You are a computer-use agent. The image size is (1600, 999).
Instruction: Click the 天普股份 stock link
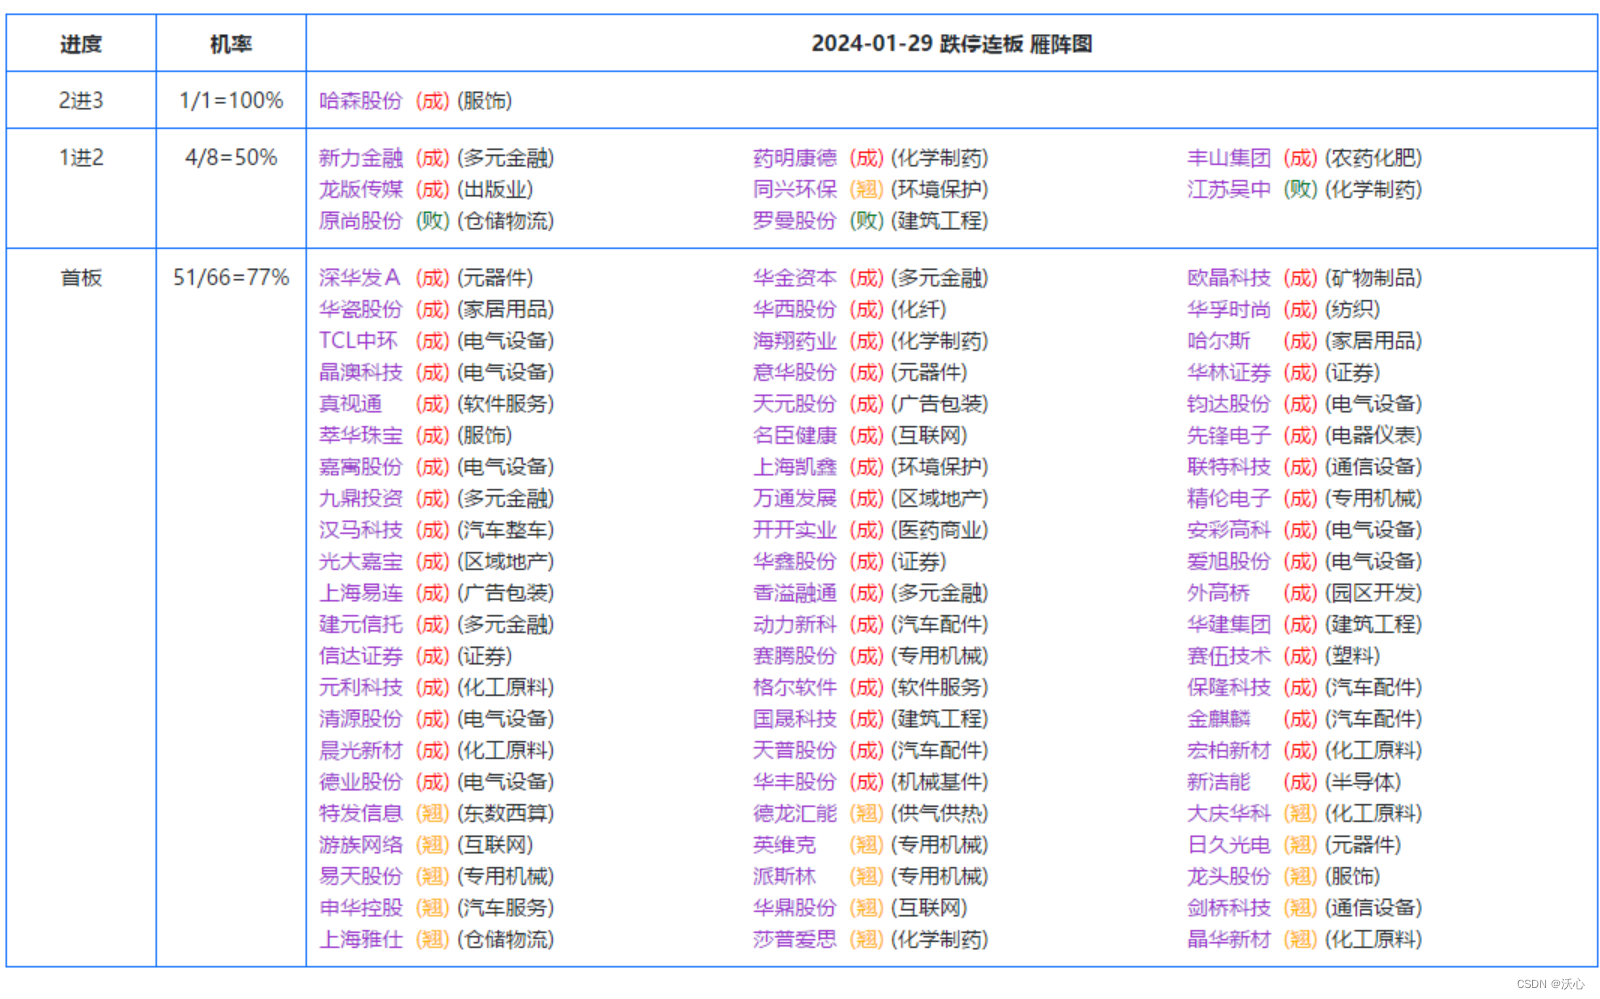(794, 750)
